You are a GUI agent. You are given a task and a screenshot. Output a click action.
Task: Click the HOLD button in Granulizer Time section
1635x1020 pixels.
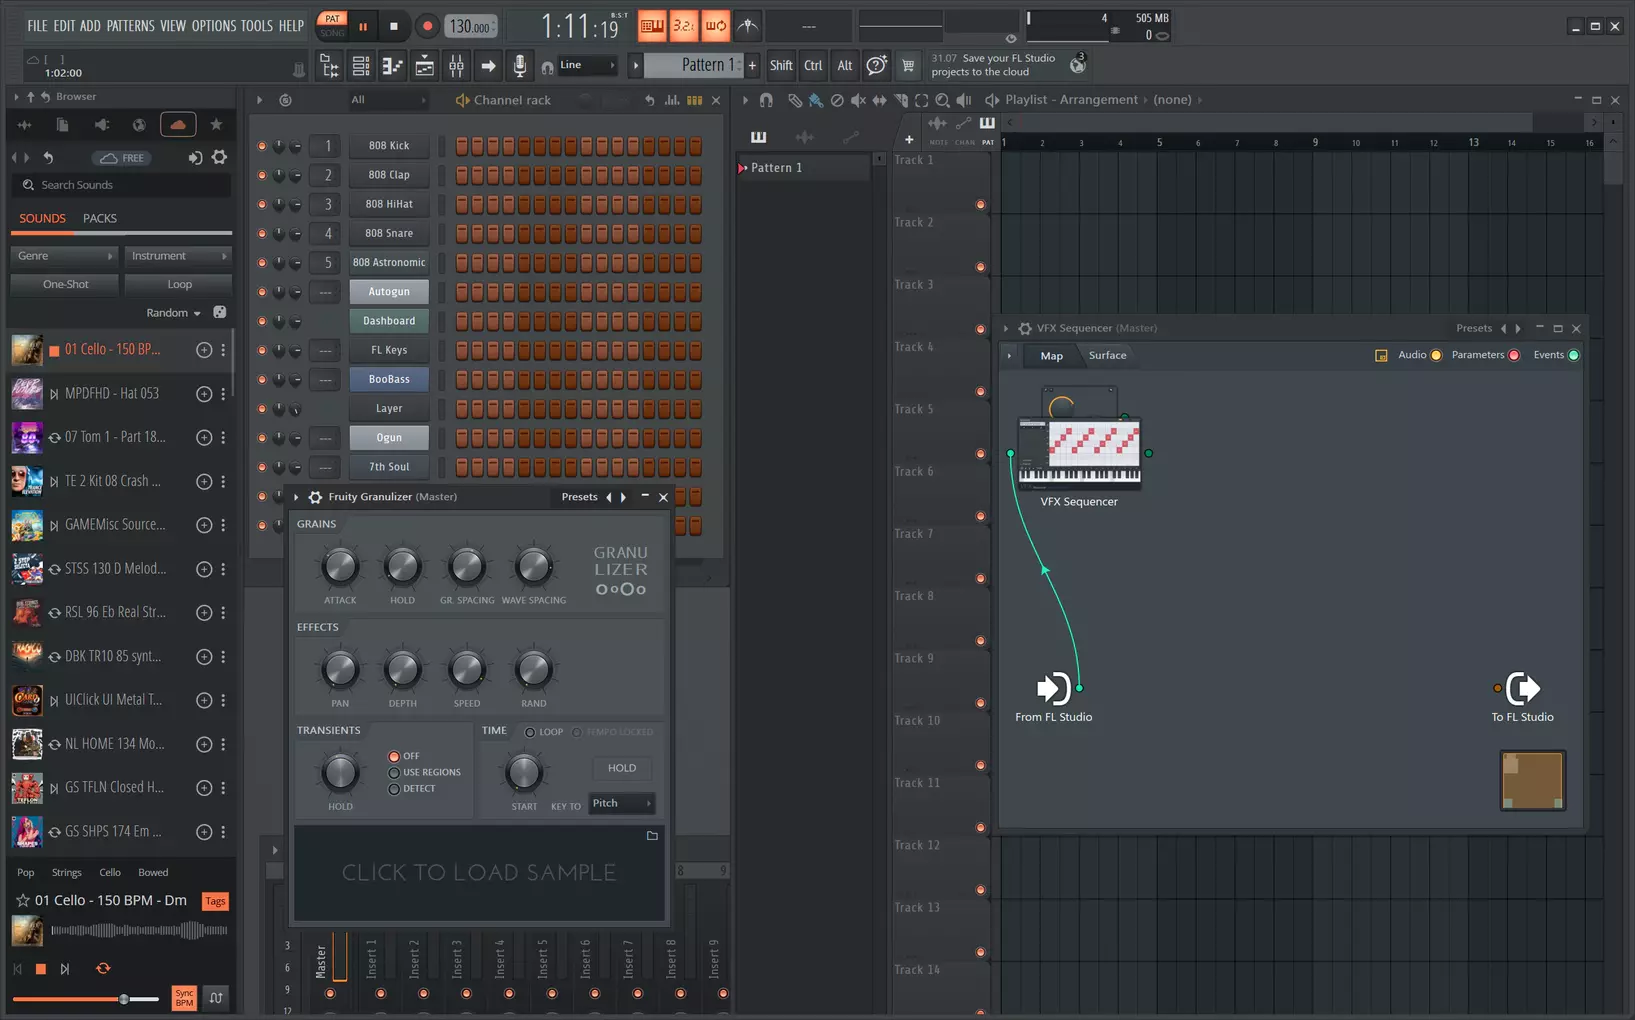pyautogui.click(x=622, y=768)
